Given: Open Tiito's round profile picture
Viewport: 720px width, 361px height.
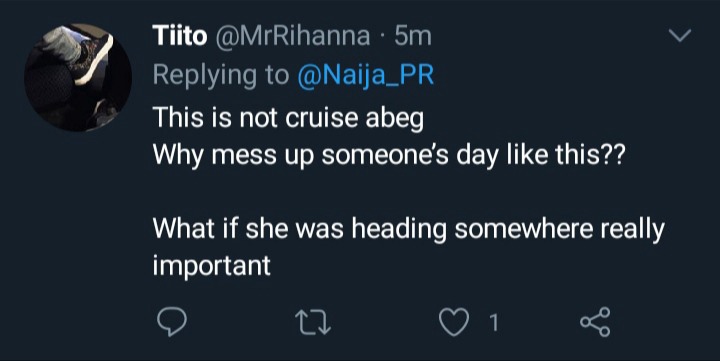Looking at the screenshot, I should (78, 78).
